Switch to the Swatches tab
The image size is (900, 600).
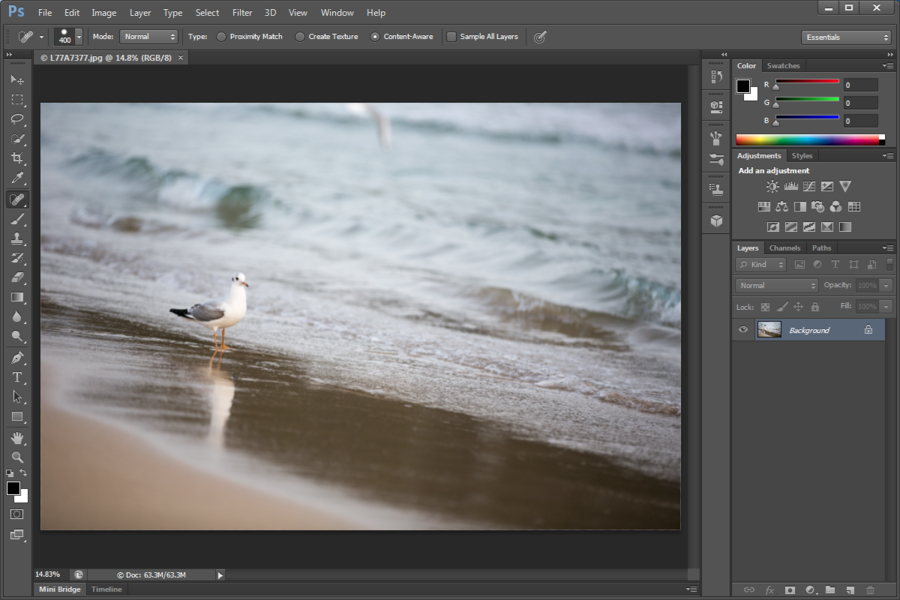[783, 65]
